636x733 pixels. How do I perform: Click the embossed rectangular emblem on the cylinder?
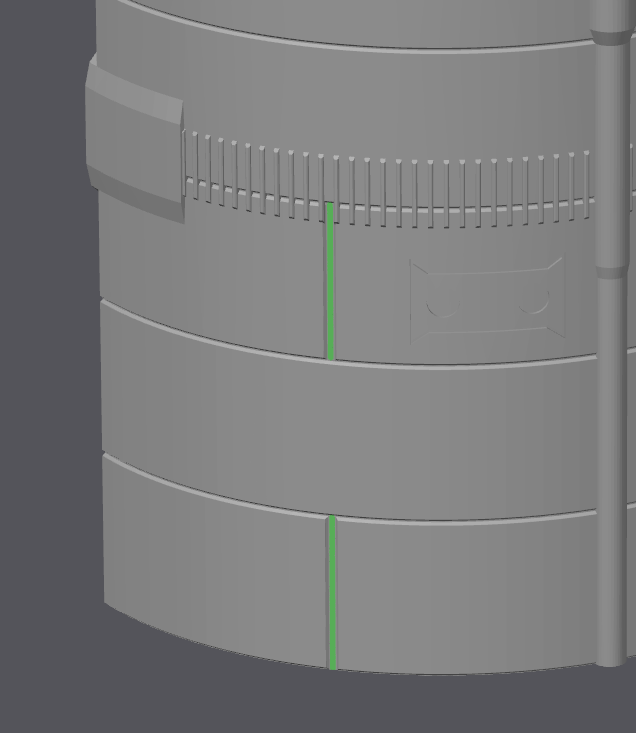pyautogui.click(x=487, y=299)
